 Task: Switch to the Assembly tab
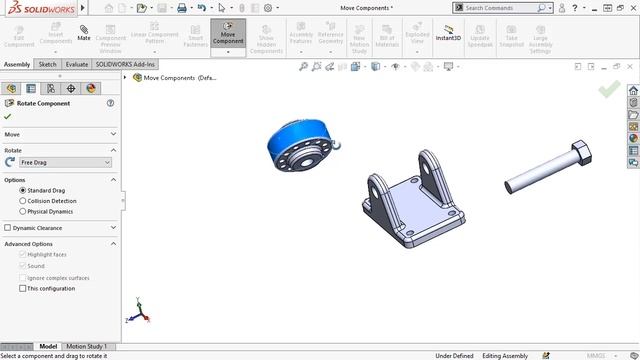point(17,64)
